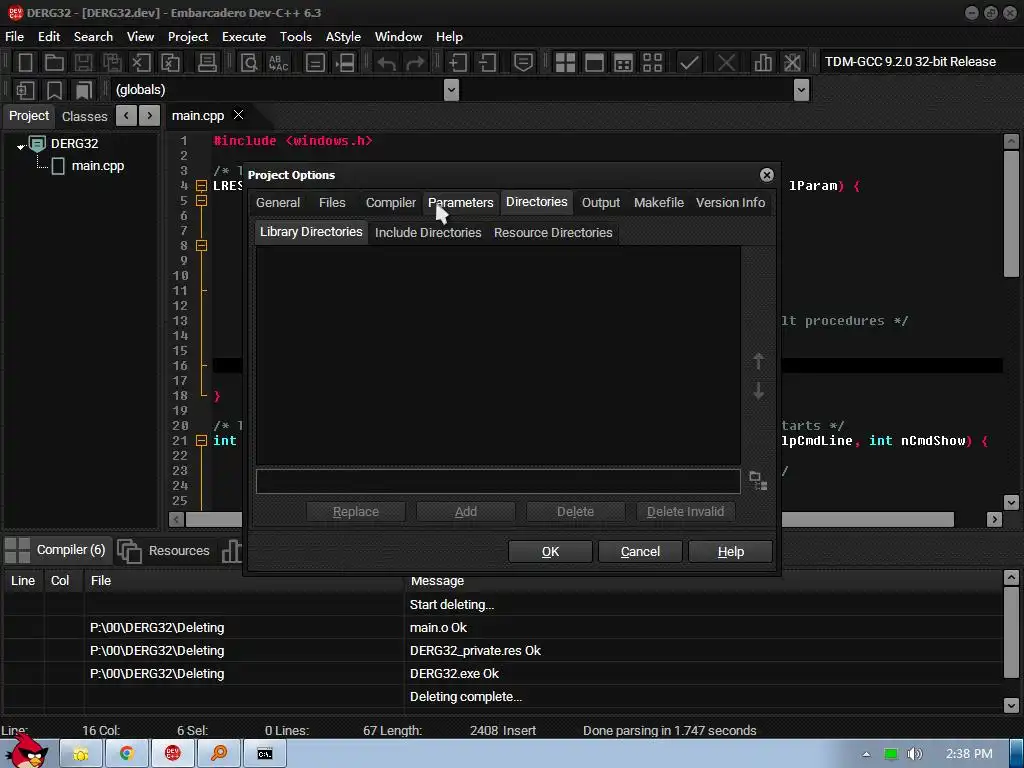1024x768 pixels.
Task: Open the Resources bottom panel tab
Action: click(165, 551)
